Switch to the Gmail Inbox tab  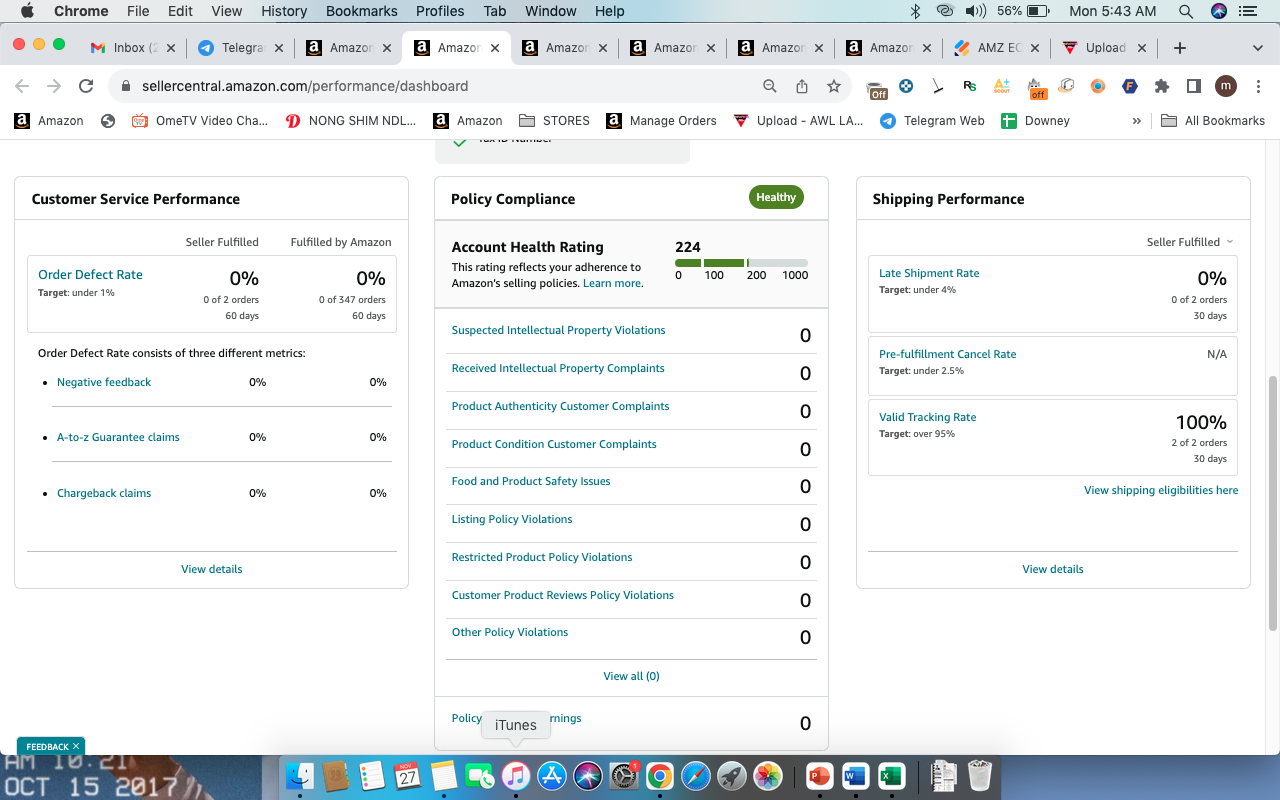pyautogui.click(x=133, y=48)
